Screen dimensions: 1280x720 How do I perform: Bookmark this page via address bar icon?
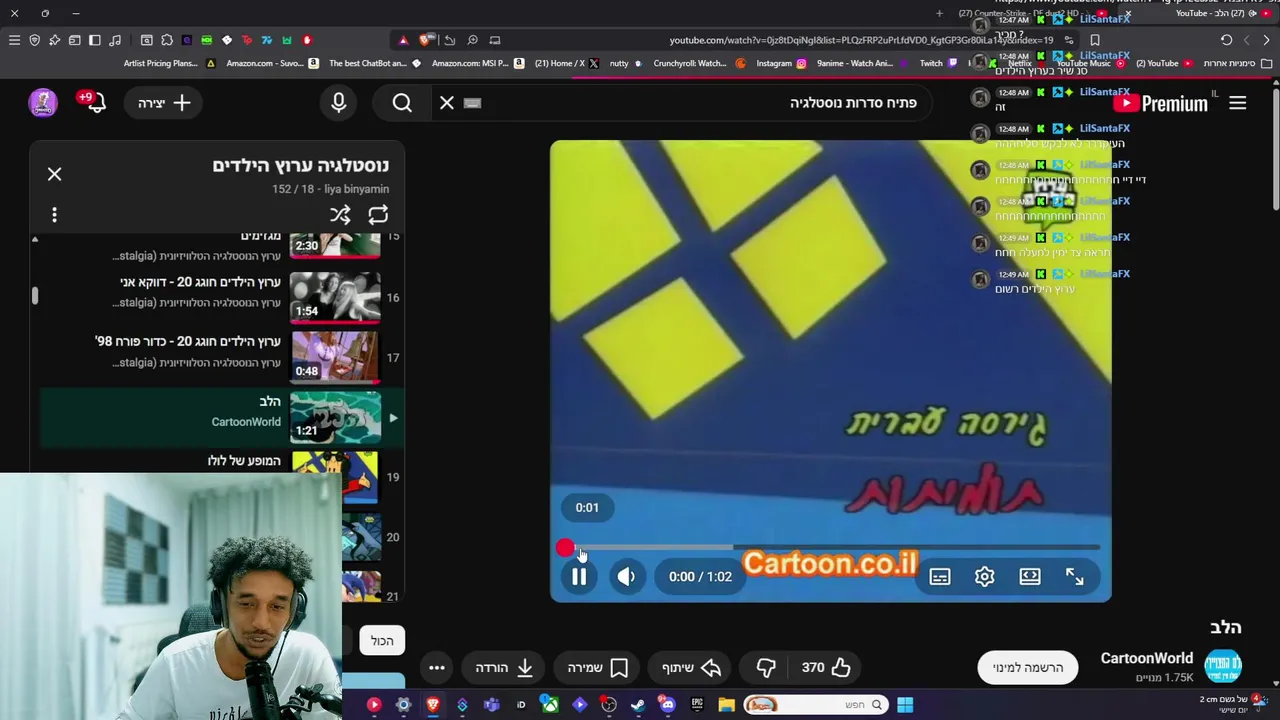coord(1095,40)
